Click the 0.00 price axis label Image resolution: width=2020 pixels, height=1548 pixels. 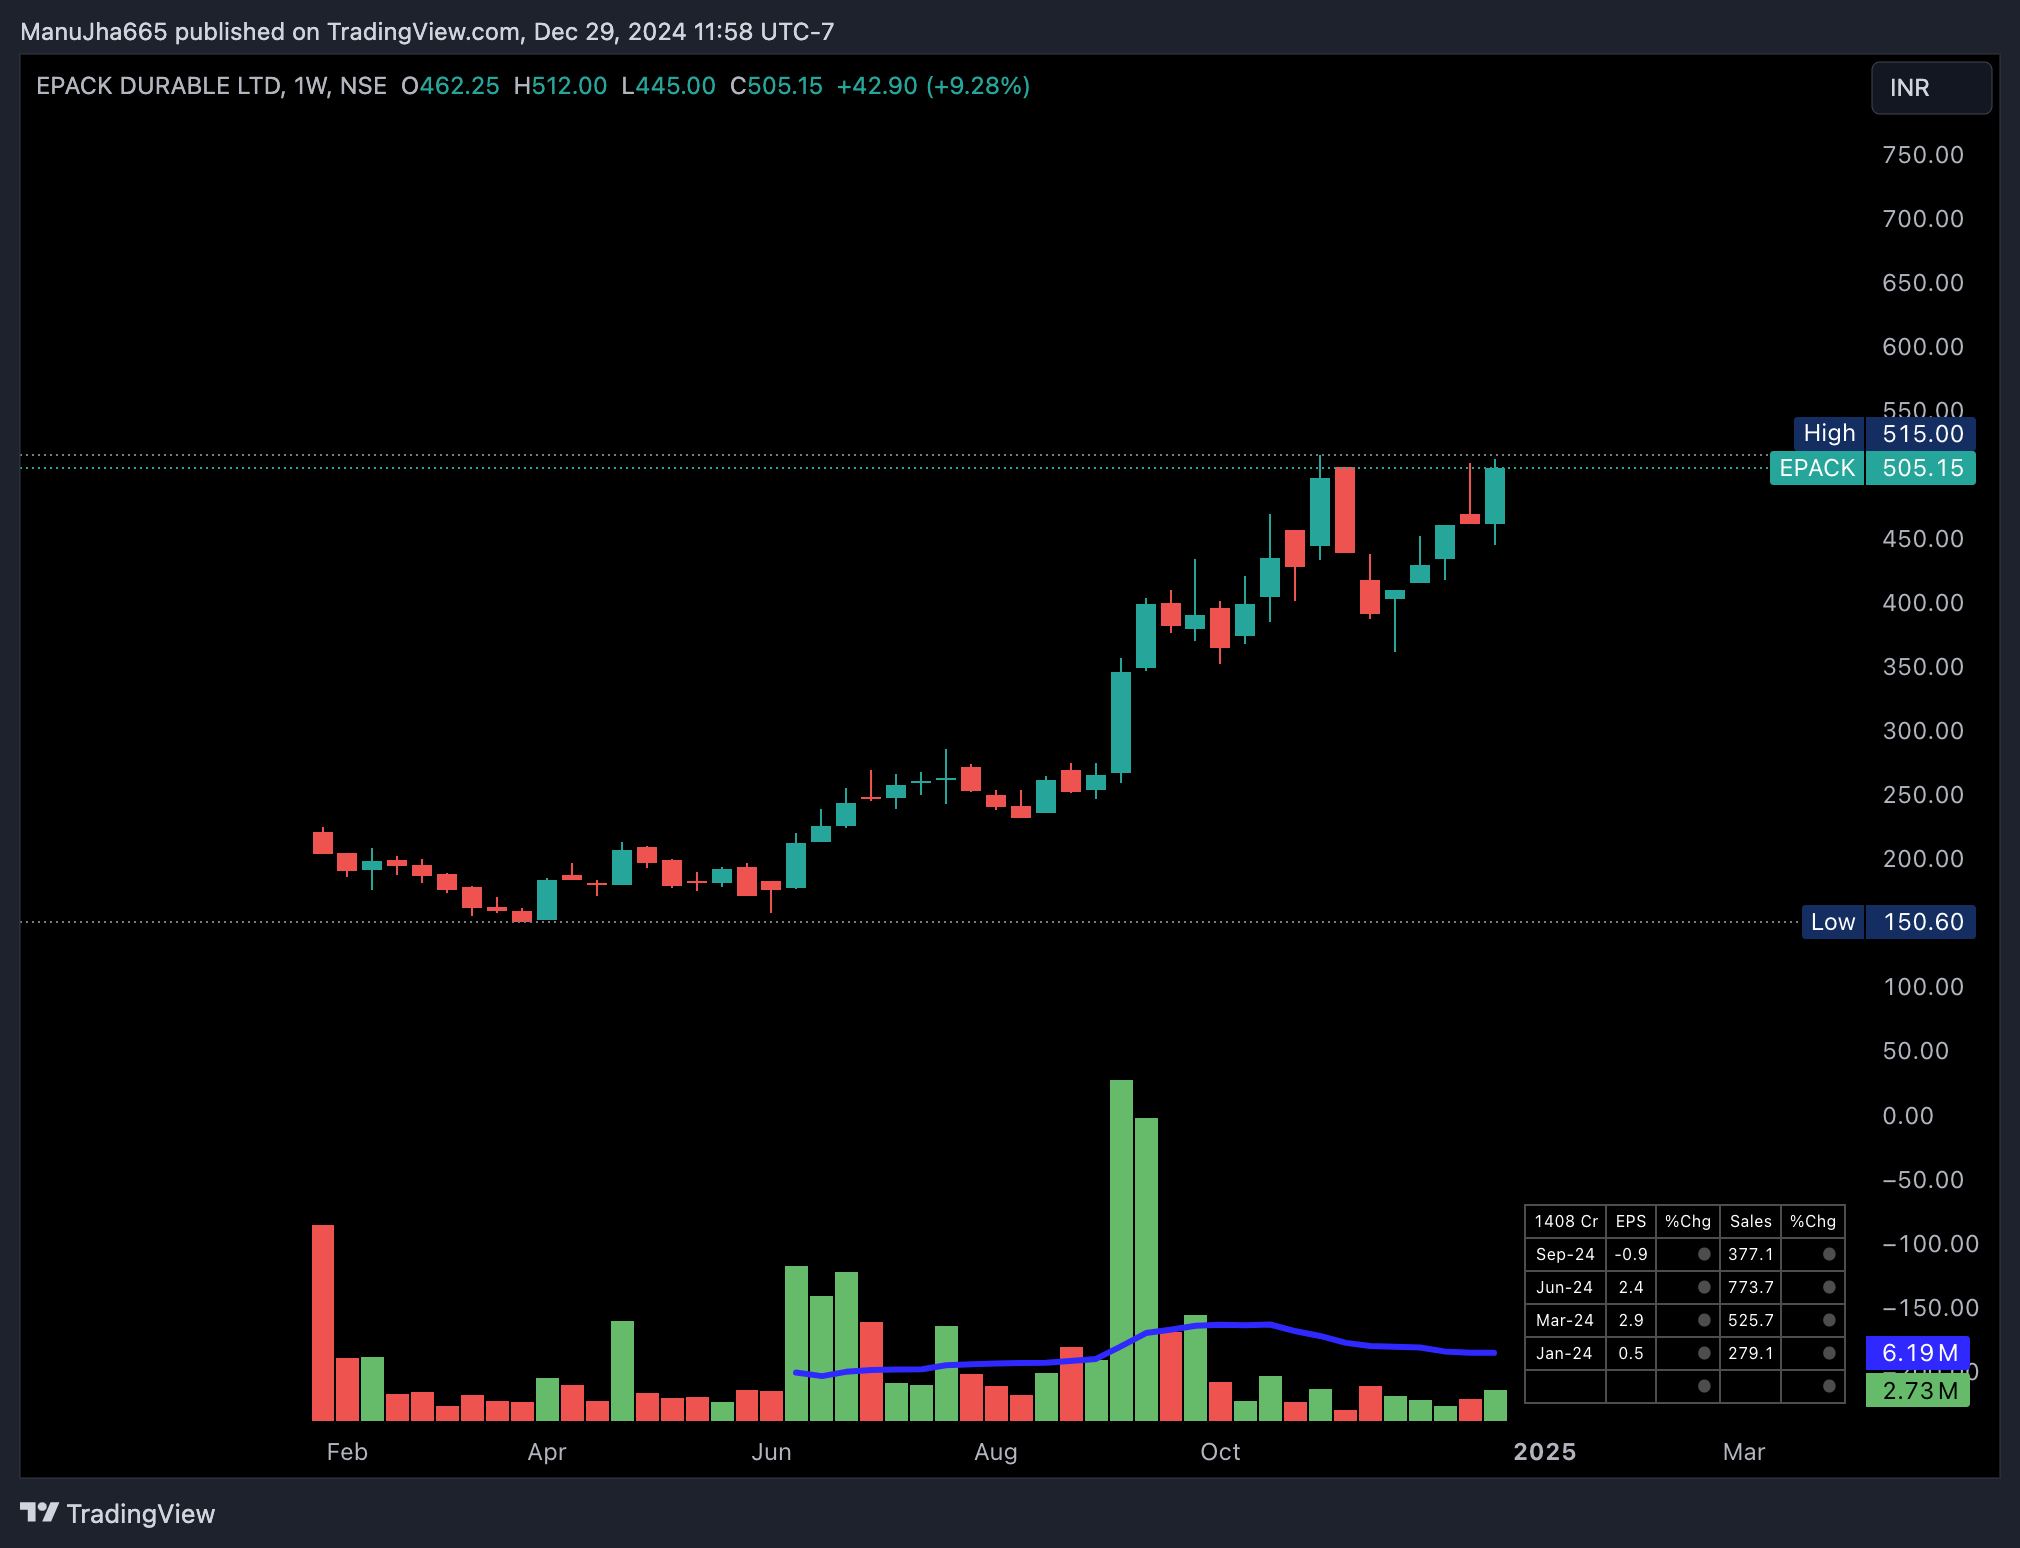(x=1908, y=1116)
